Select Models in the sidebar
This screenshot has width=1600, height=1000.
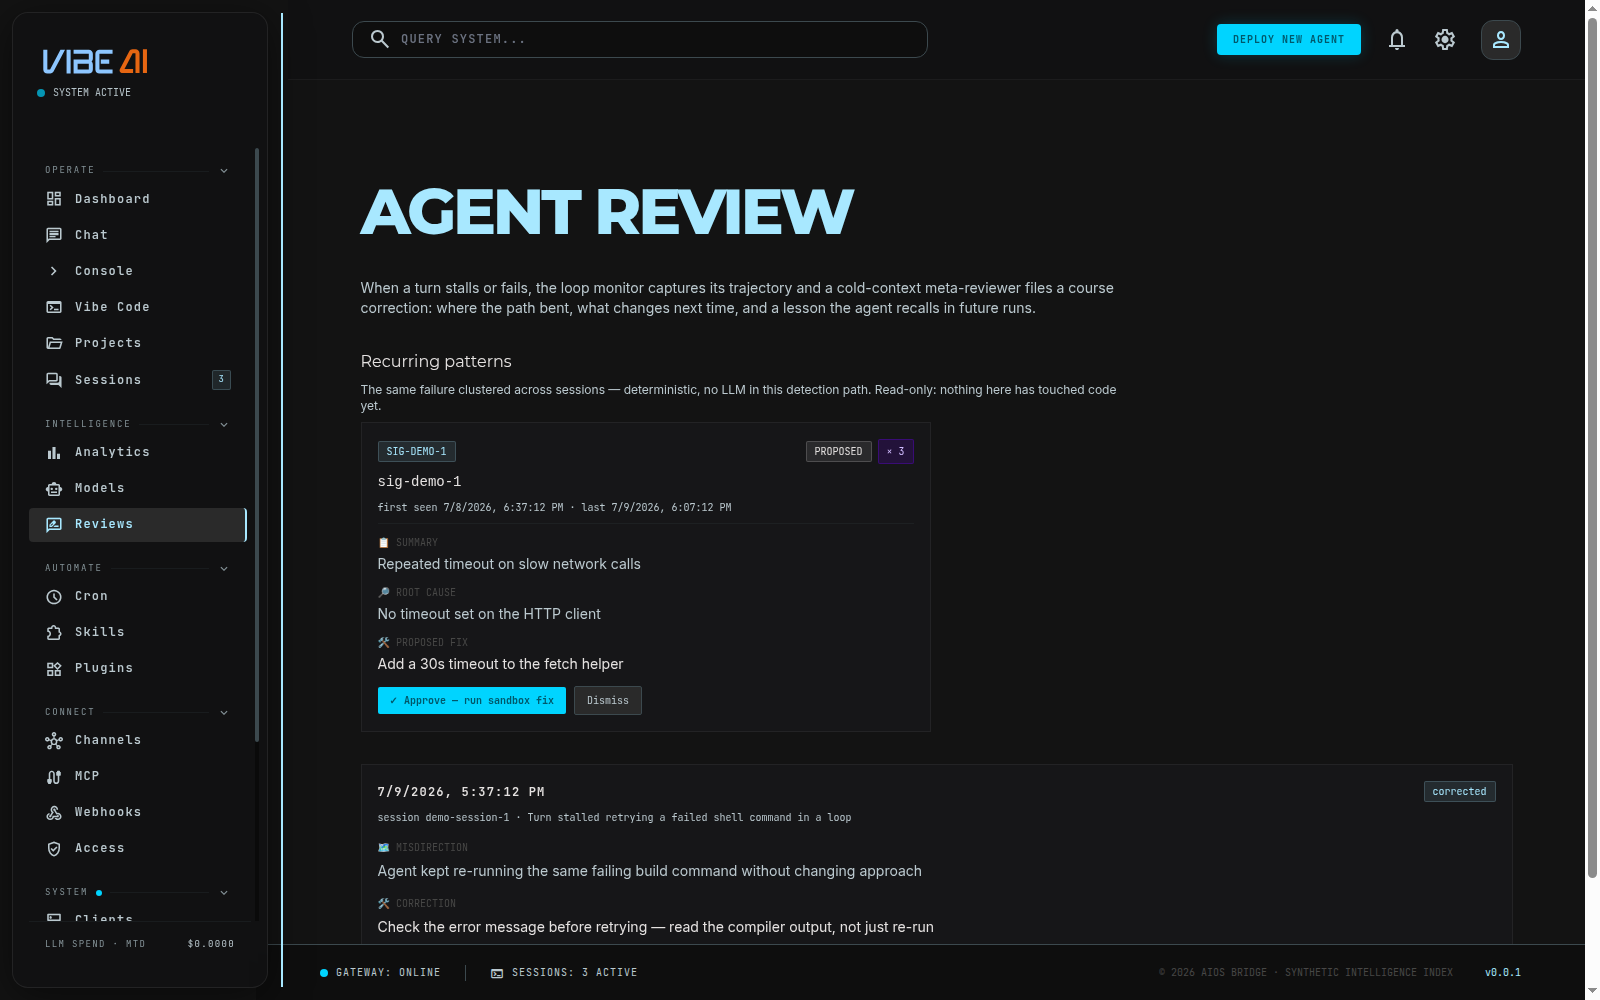click(138, 488)
